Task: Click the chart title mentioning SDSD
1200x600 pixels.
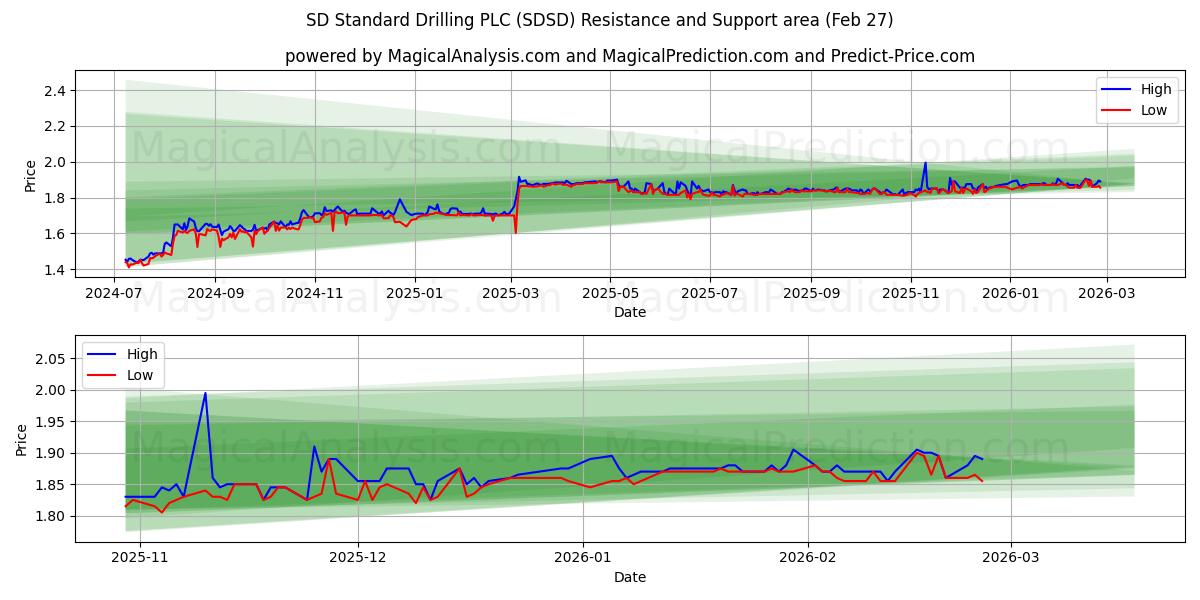Action: click(600, 18)
